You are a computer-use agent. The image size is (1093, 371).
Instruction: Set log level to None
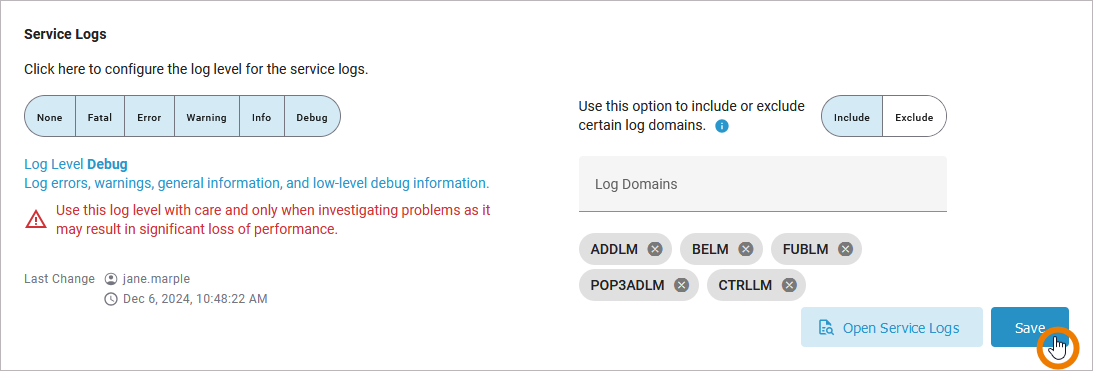pos(50,116)
